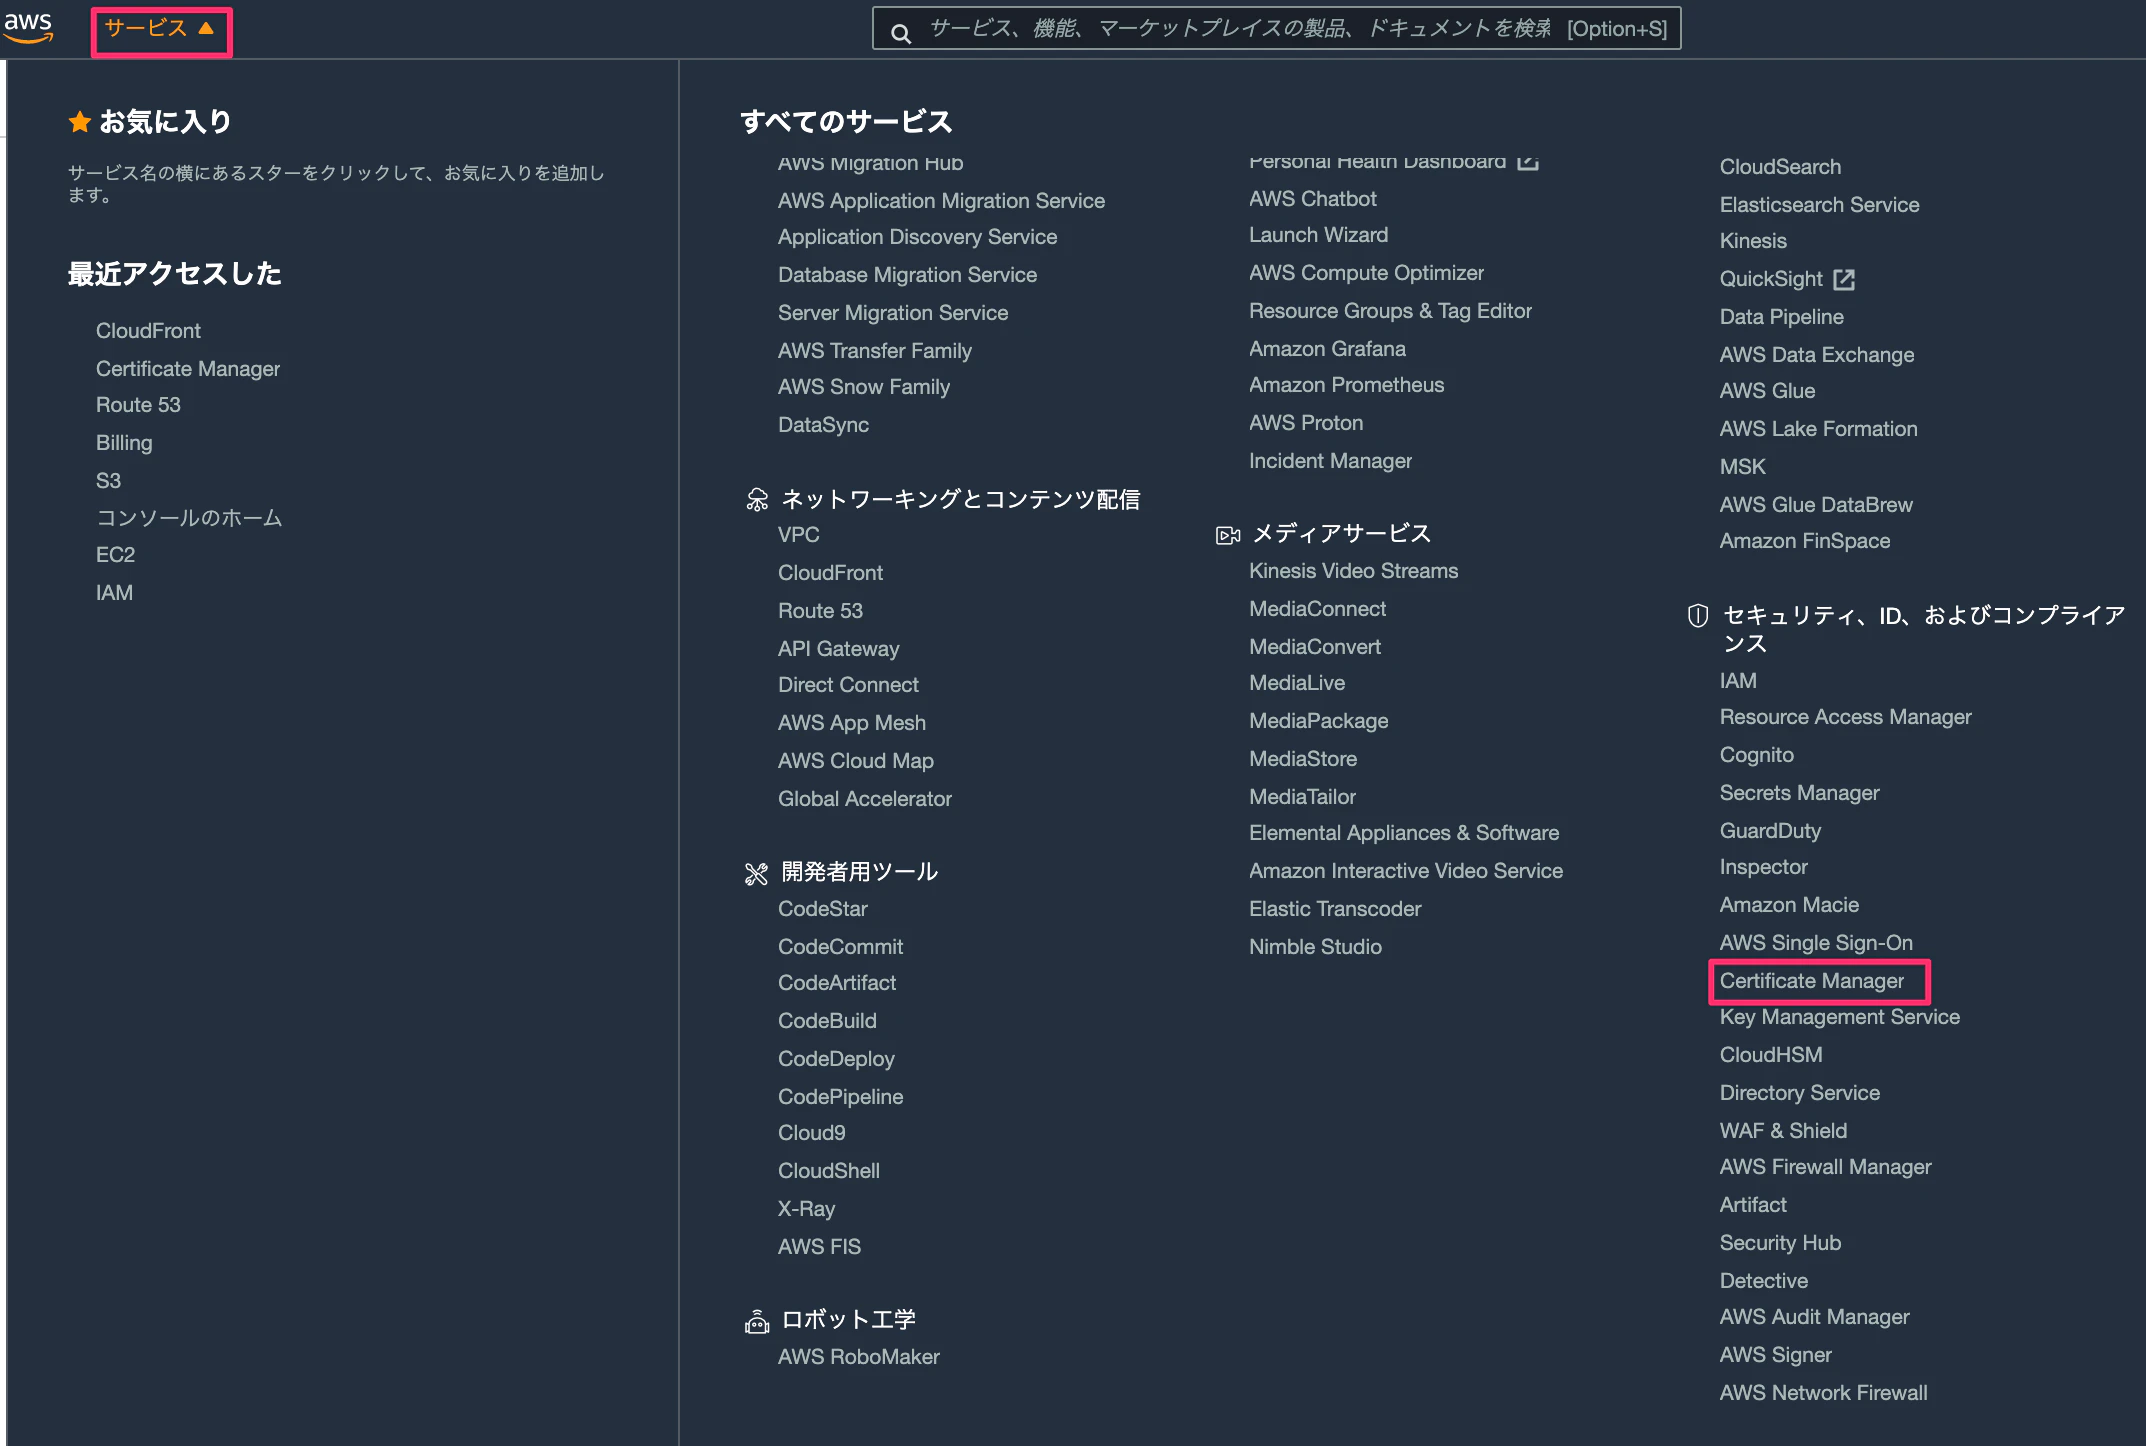Viewport: 2146px width, 1446px height.
Task: Open VPC service
Action: click(798, 535)
